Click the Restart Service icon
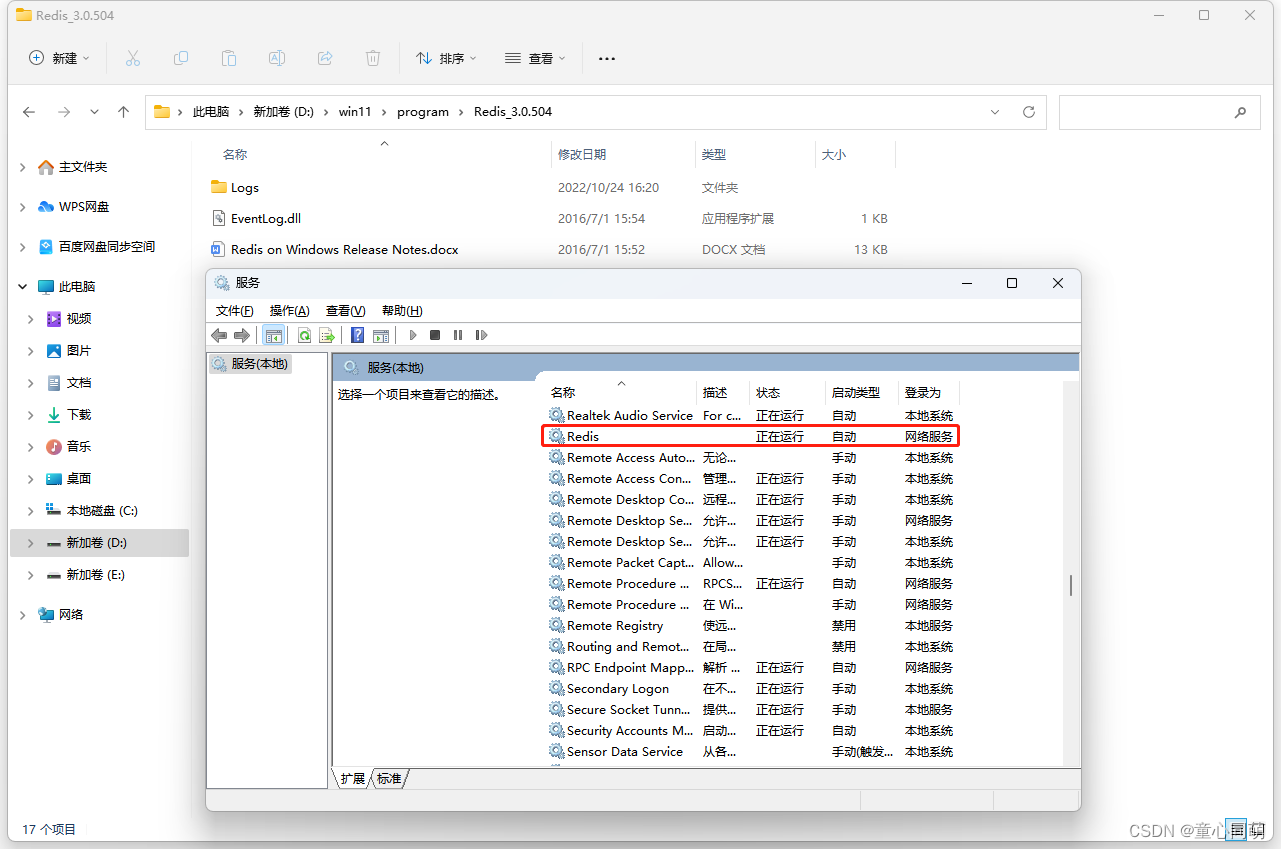The width and height of the screenshot is (1281, 849). click(480, 335)
